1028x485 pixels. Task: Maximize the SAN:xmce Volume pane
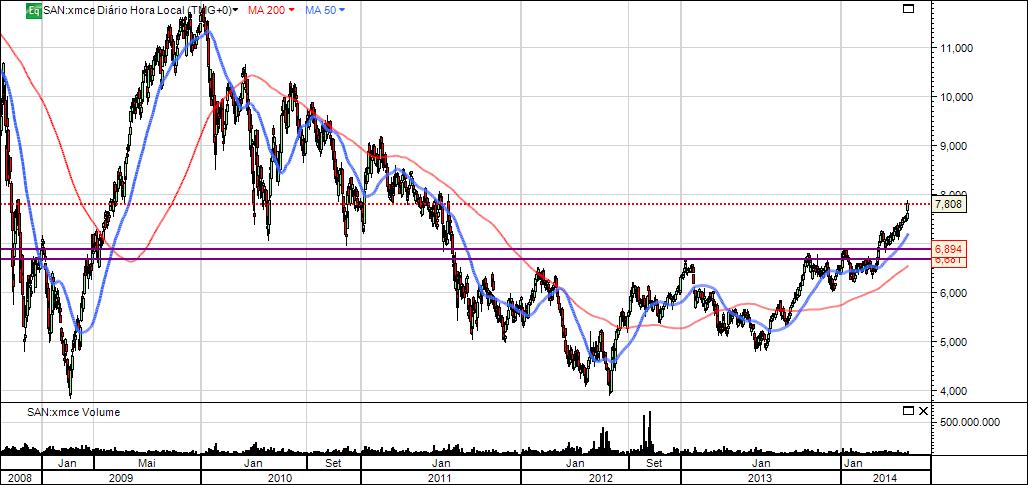(x=908, y=411)
